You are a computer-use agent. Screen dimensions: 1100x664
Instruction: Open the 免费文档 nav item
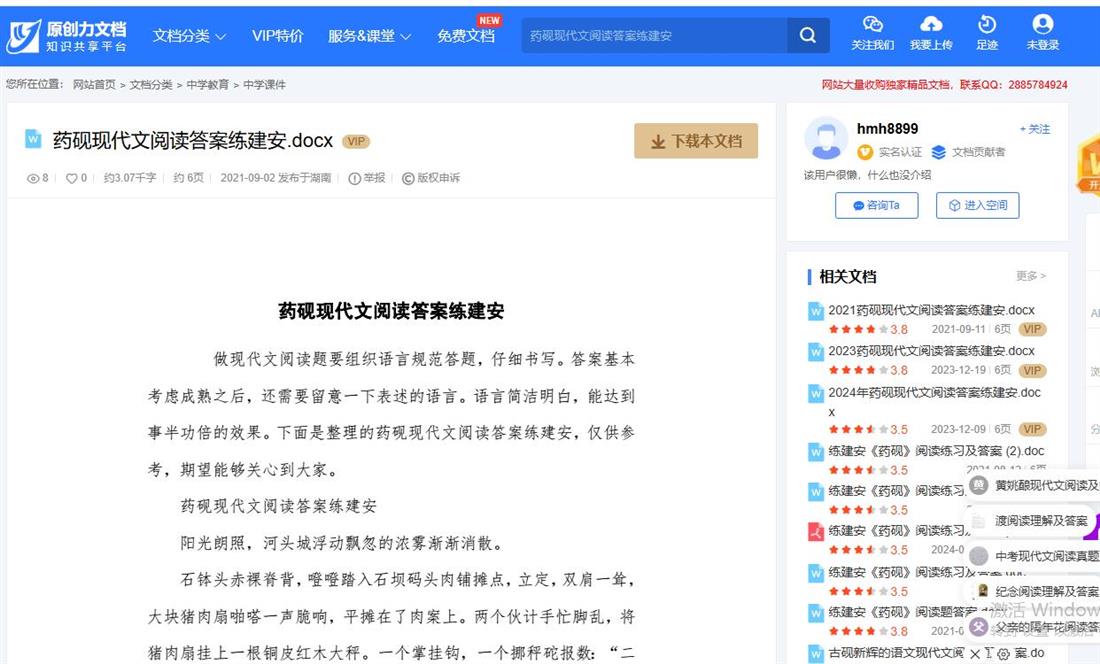coord(466,36)
